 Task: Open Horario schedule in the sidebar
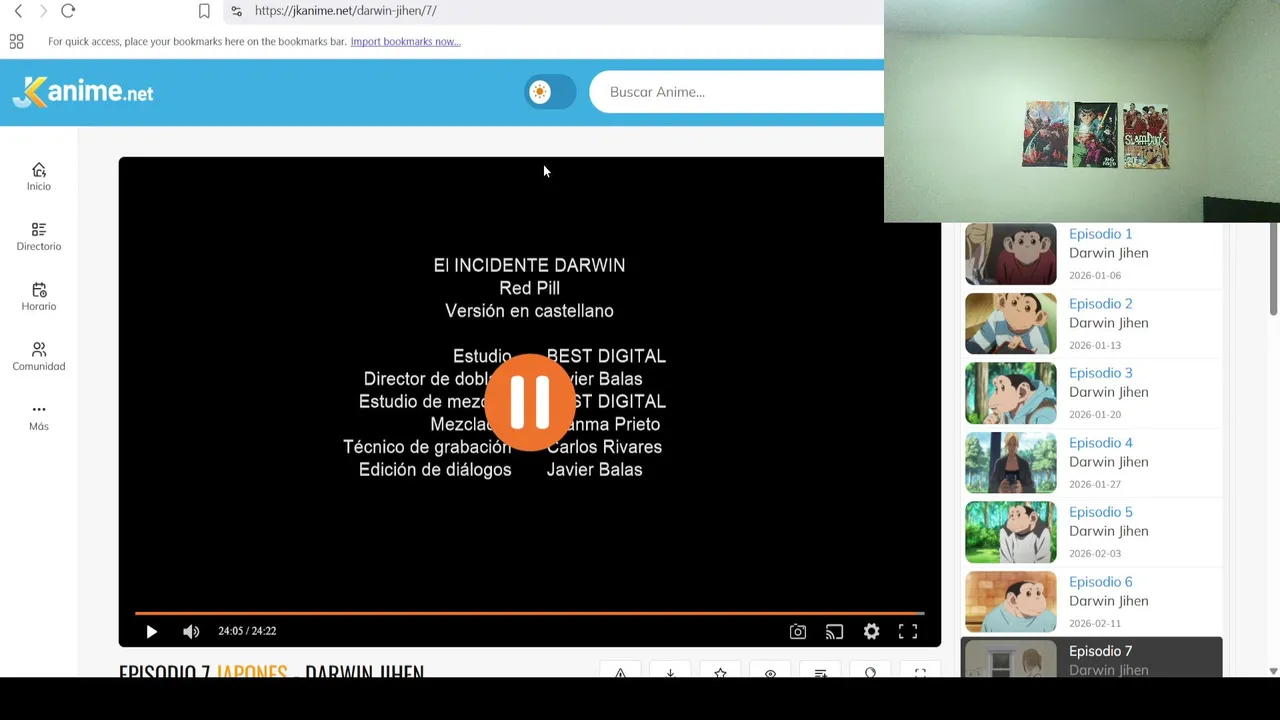[x=39, y=297]
